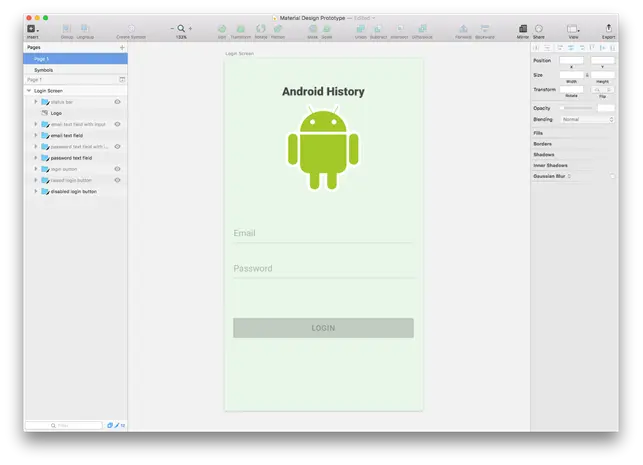Screen dimensions: 643x465
Task: Click the Forward arrange icon
Action: (463, 28)
